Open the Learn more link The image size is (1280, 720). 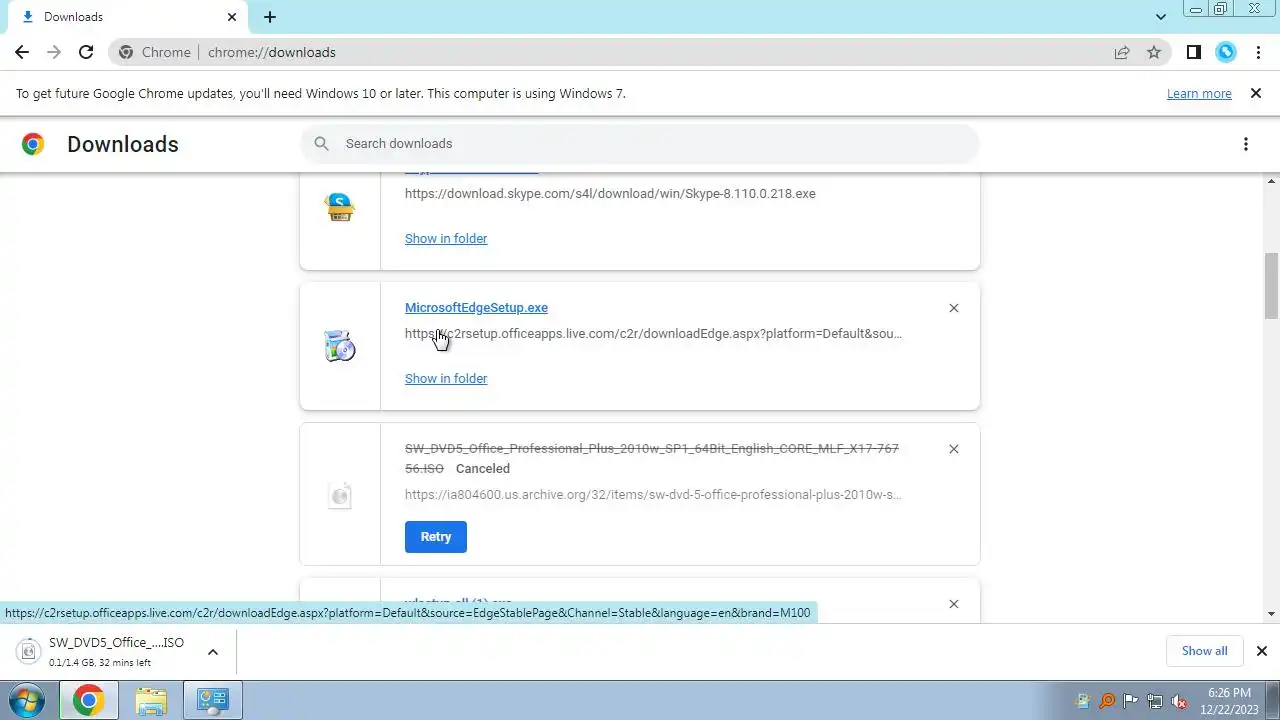pyautogui.click(x=1199, y=93)
